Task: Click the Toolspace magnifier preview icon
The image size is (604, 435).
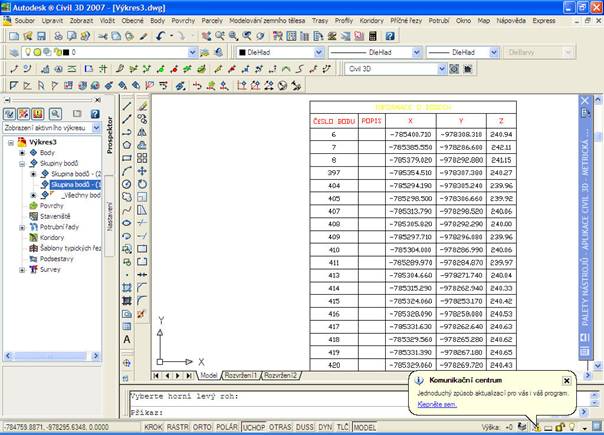Action: click(x=55, y=114)
